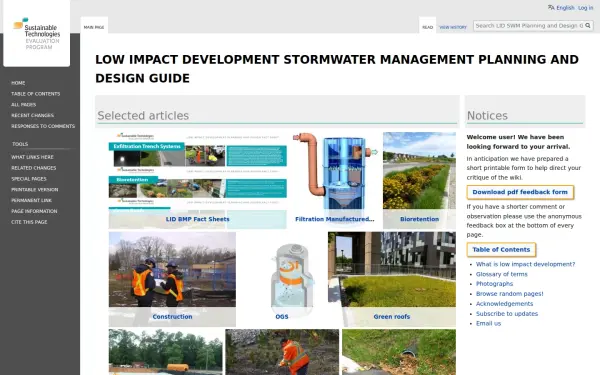Click Browse random pages! link
Viewport: 600px width, 375px height.
click(x=510, y=294)
